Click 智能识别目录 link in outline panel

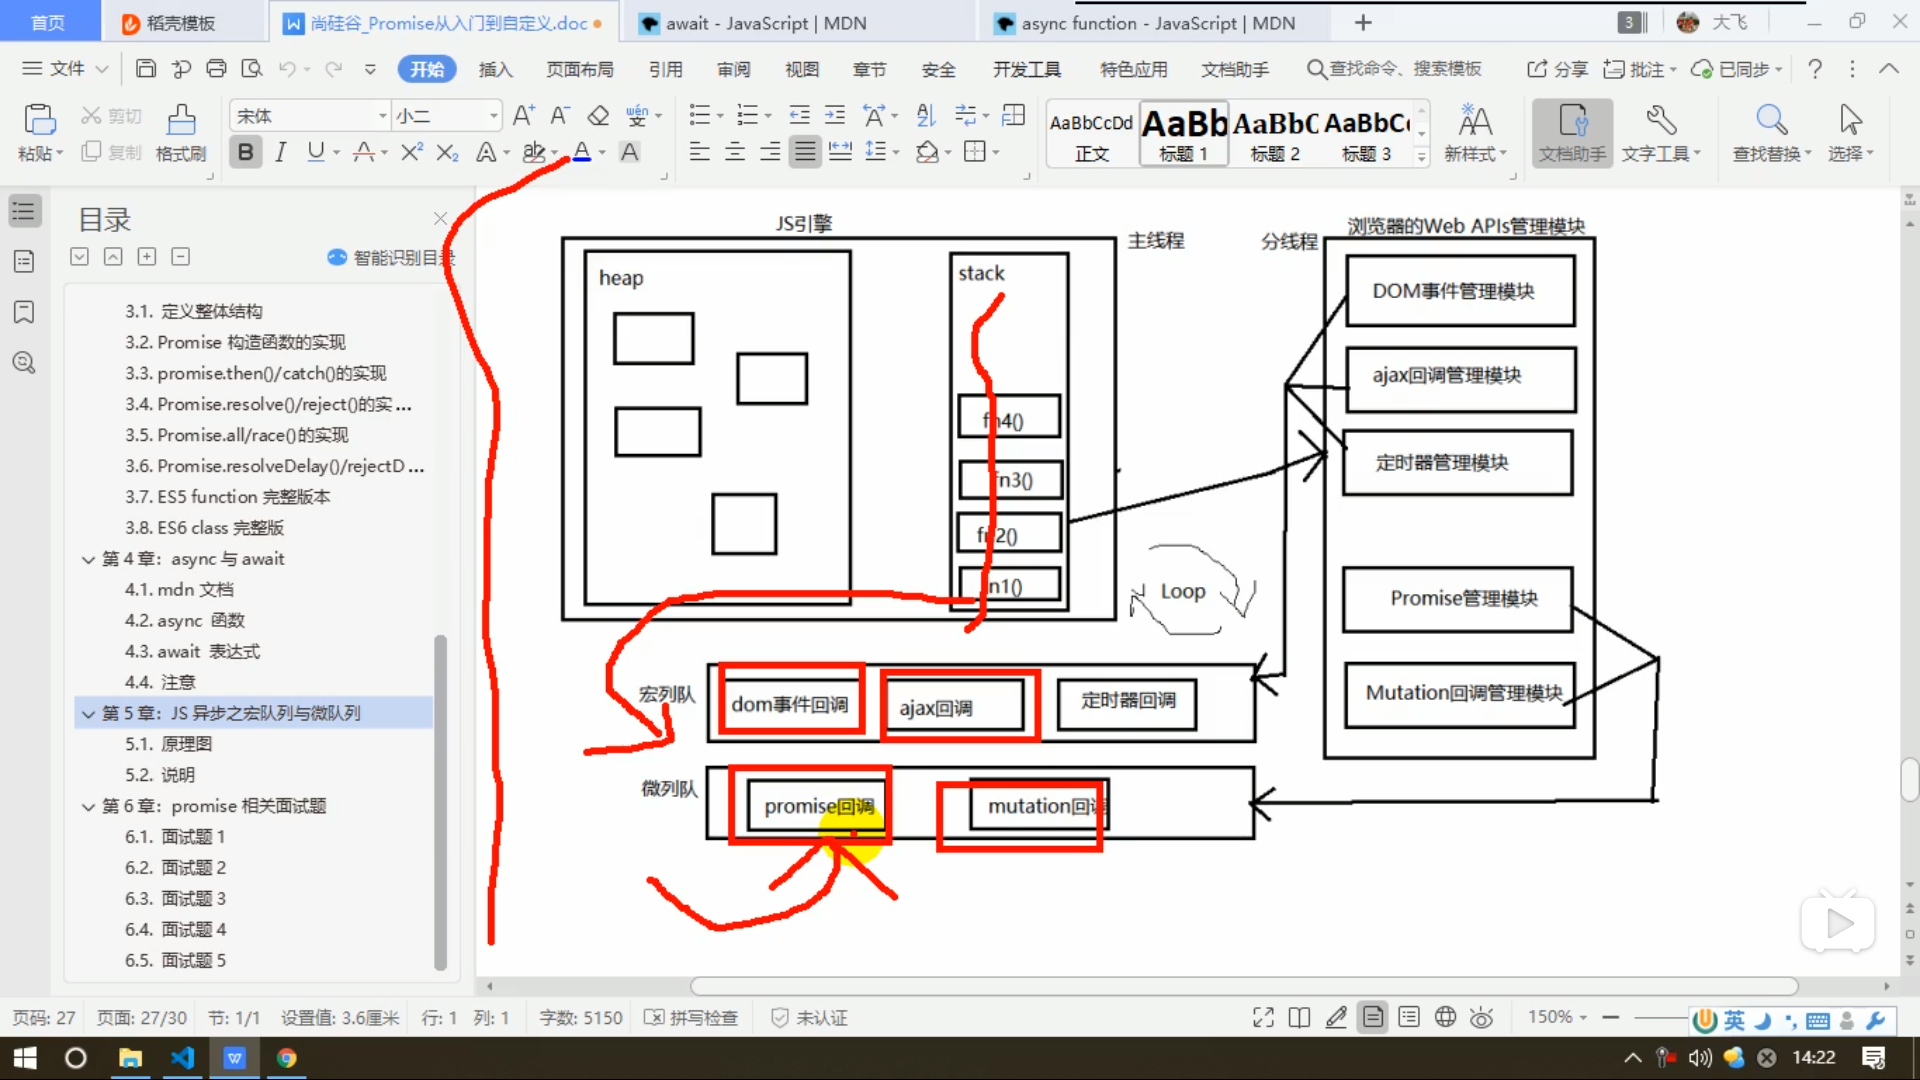coord(392,257)
